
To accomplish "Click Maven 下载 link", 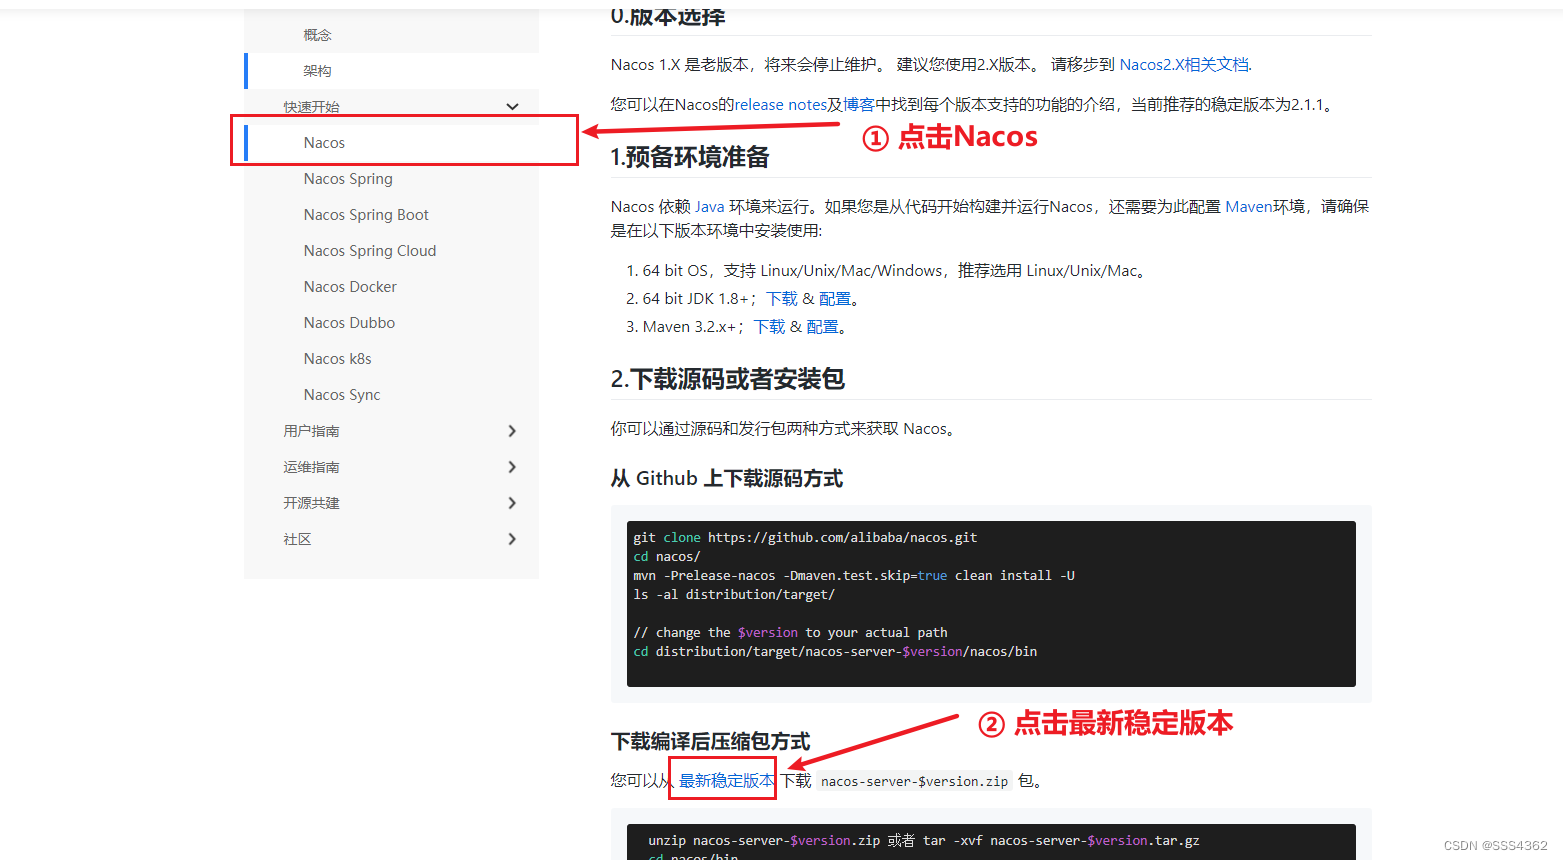I will tap(770, 327).
